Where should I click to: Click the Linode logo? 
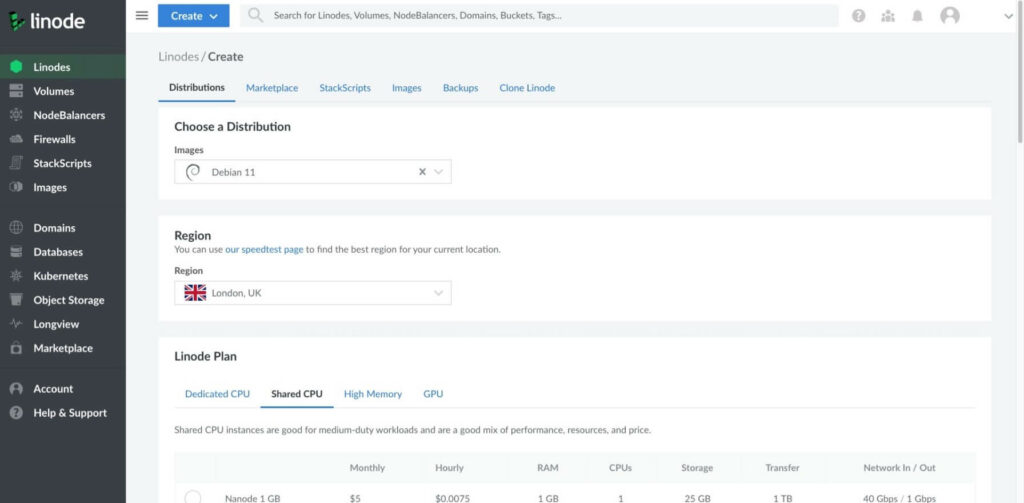46,21
